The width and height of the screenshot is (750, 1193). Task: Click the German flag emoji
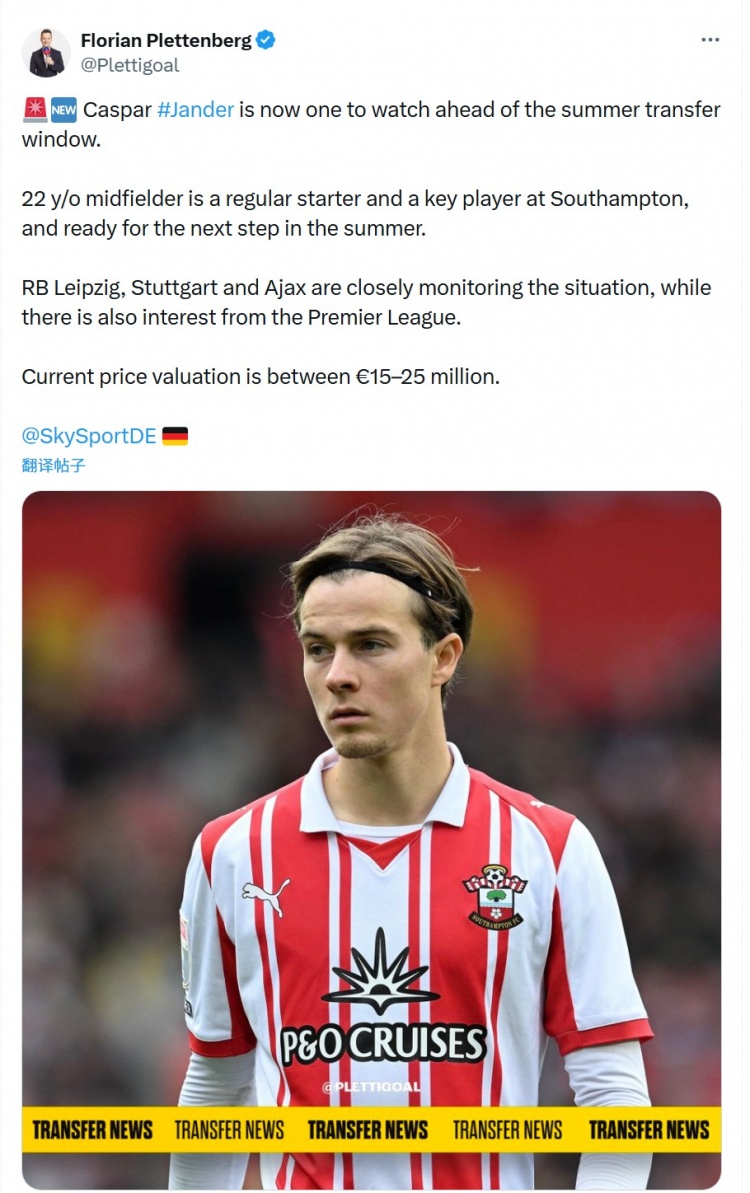[175, 436]
